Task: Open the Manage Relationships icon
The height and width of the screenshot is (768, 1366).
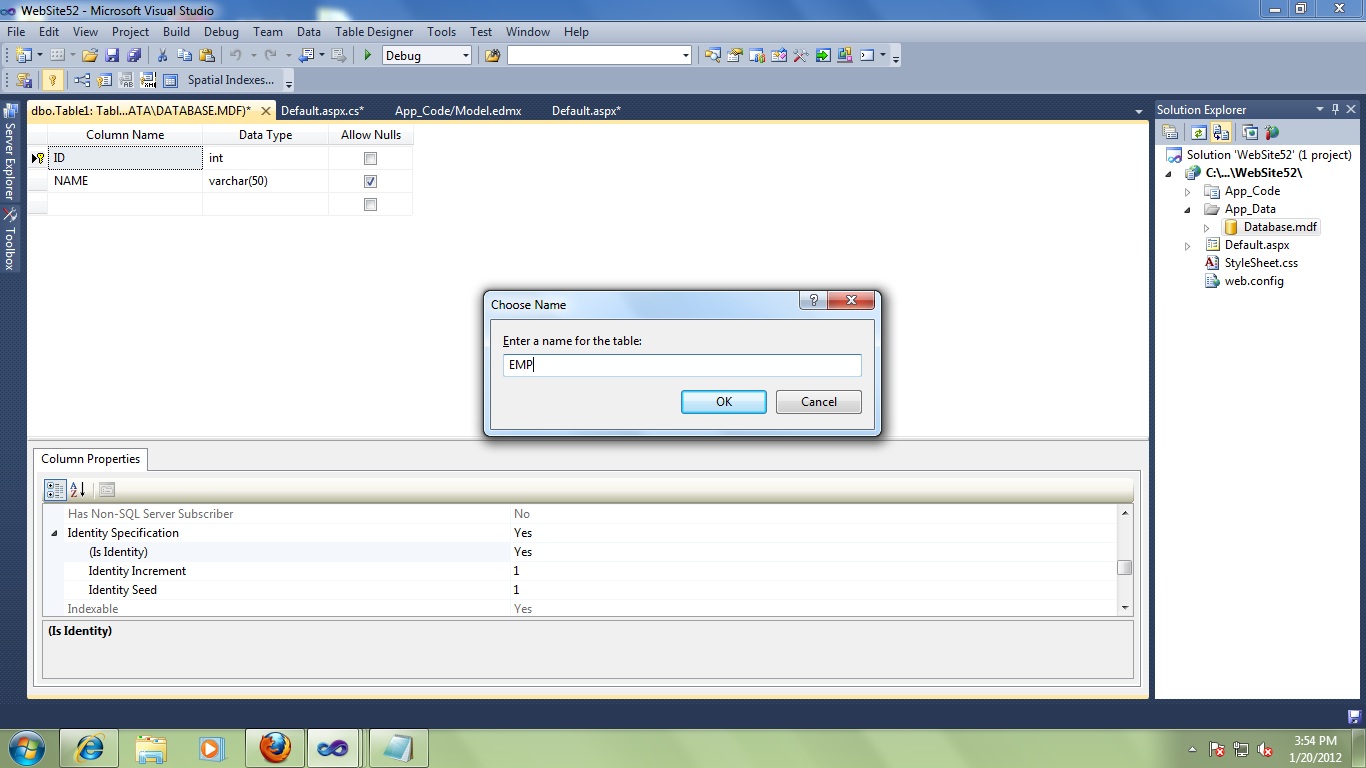Action: [81, 80]
